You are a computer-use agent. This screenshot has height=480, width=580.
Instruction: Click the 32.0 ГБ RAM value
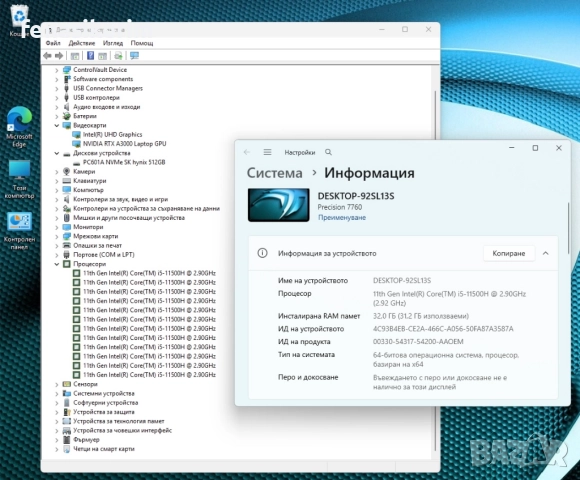421,316
